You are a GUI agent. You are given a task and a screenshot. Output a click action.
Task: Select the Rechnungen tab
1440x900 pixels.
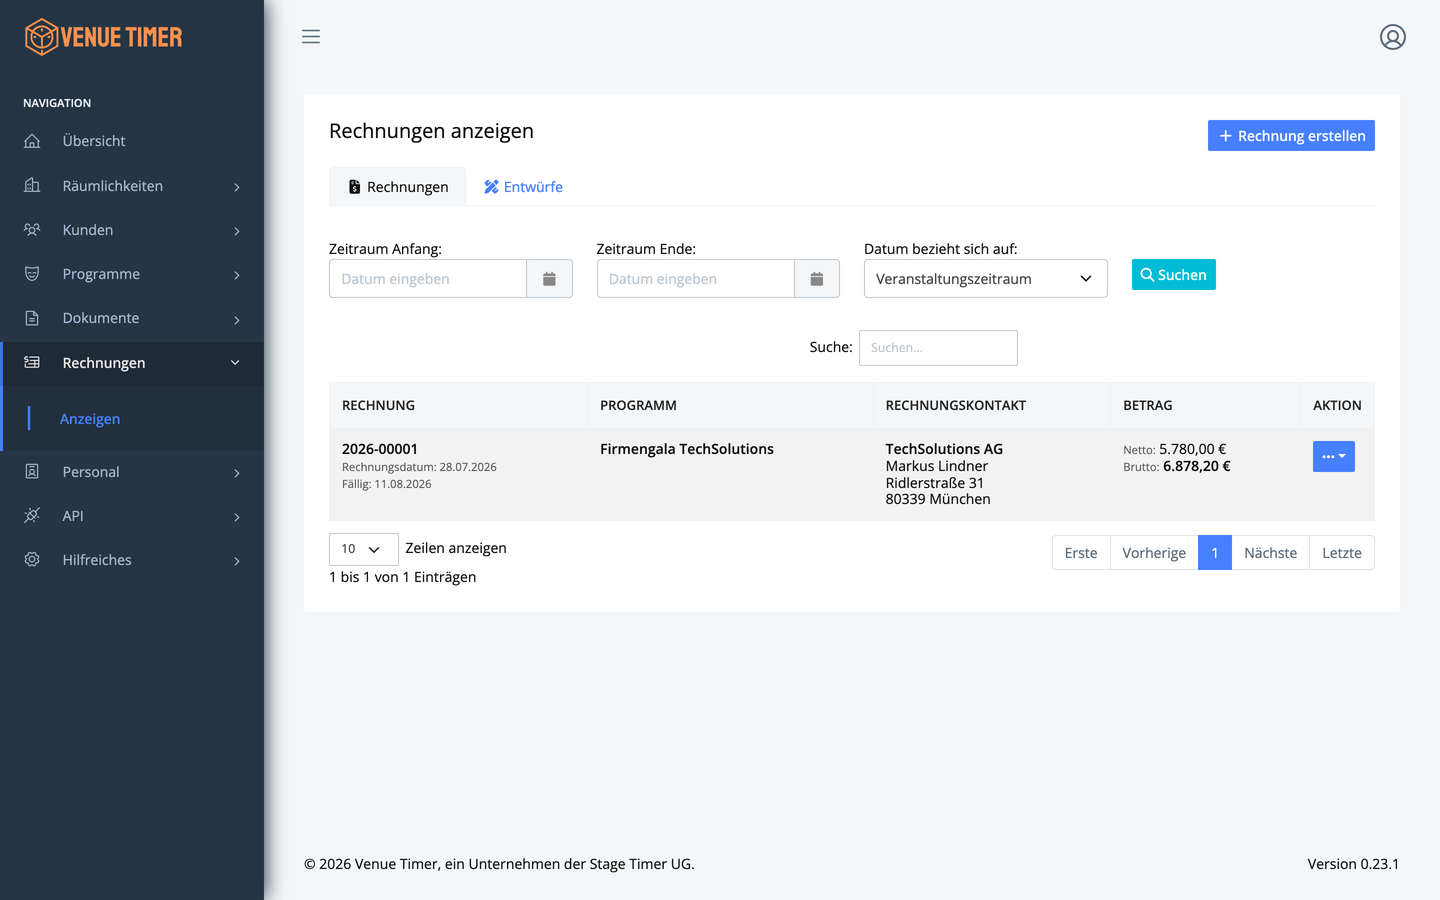tap(397, 187)
